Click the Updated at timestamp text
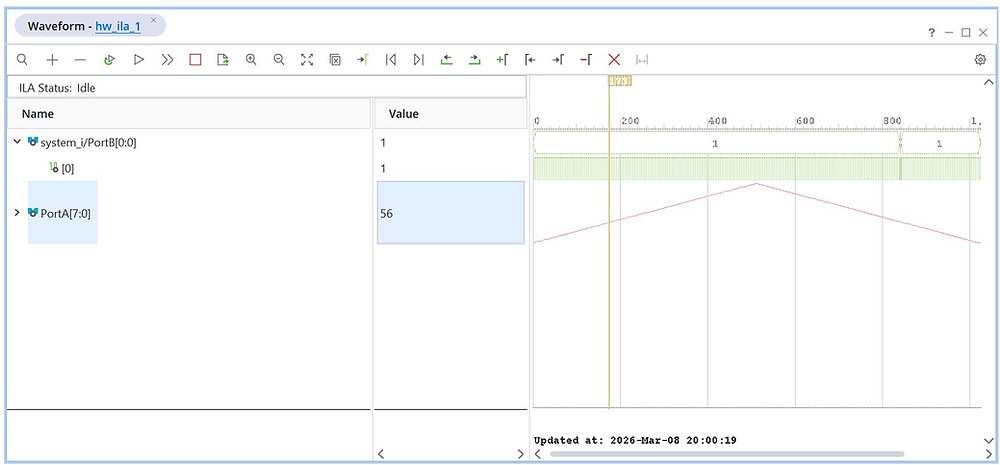1000x465 pixels. pos(635,440)
